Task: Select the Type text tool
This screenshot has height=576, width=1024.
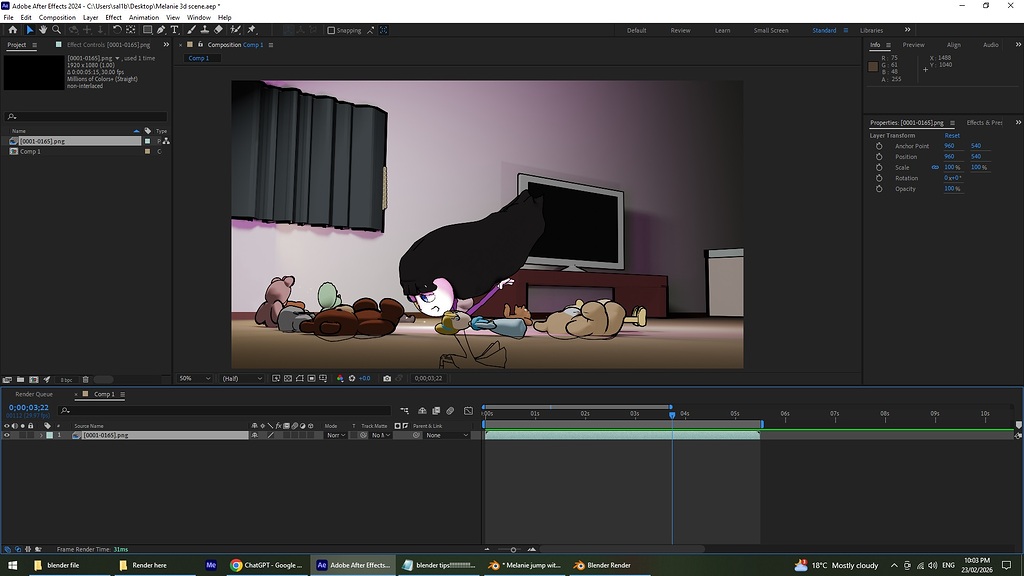Action: pos(174,30)
